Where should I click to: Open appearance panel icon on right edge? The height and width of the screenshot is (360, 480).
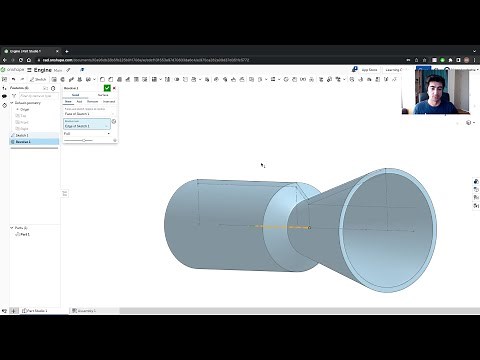coord(476,182)
